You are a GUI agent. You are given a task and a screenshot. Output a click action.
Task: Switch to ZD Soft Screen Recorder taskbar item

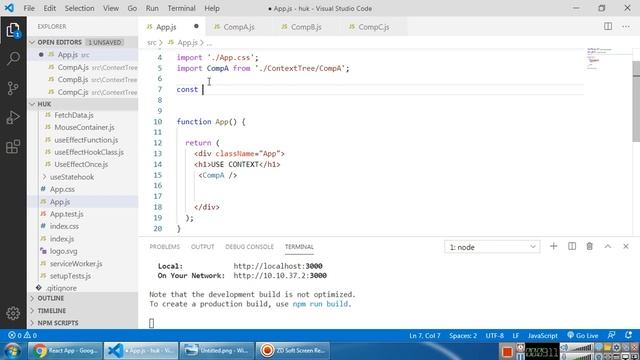click(292, 351)
